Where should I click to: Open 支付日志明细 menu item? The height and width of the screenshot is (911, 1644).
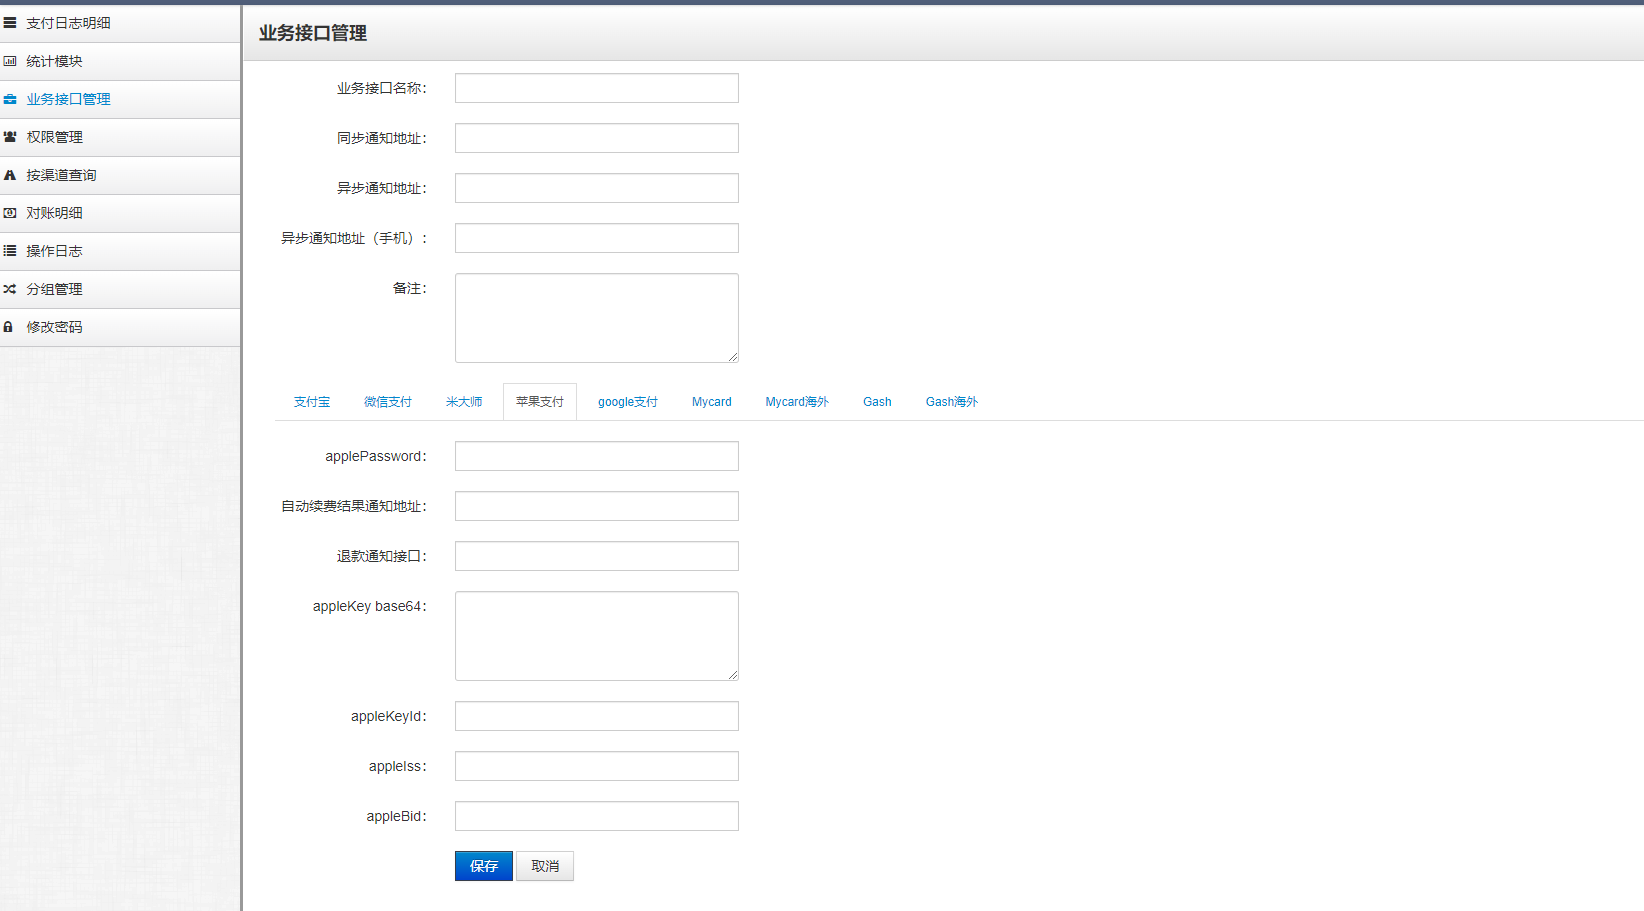click(120, 23)
